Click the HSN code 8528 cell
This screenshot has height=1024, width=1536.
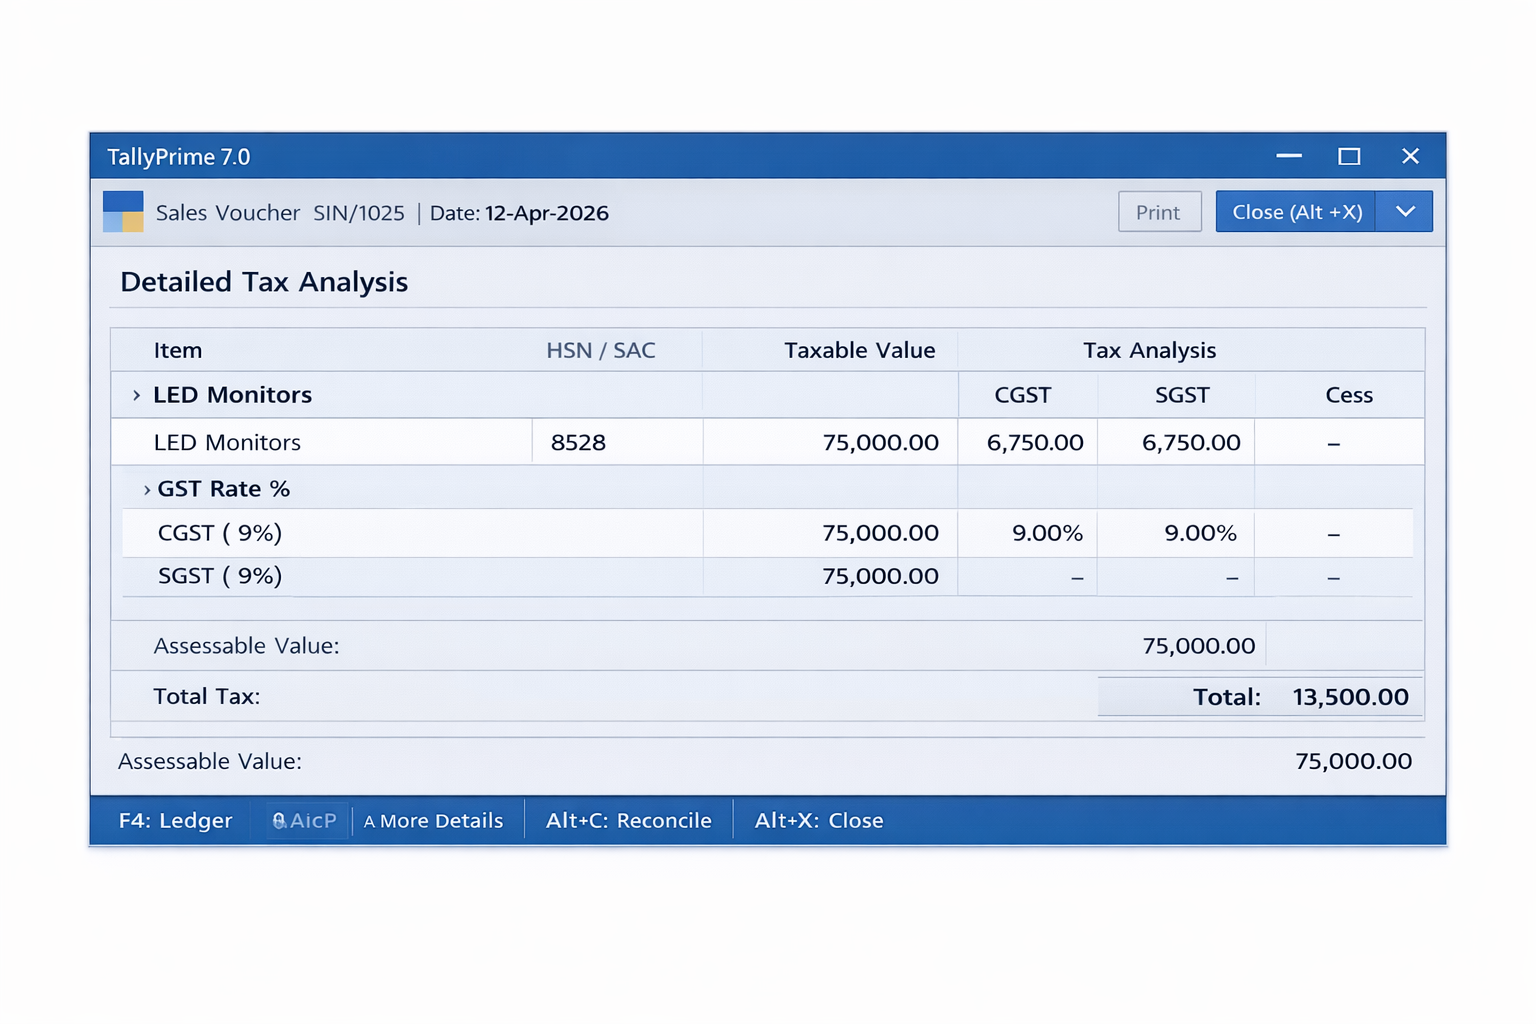point(578,441)
